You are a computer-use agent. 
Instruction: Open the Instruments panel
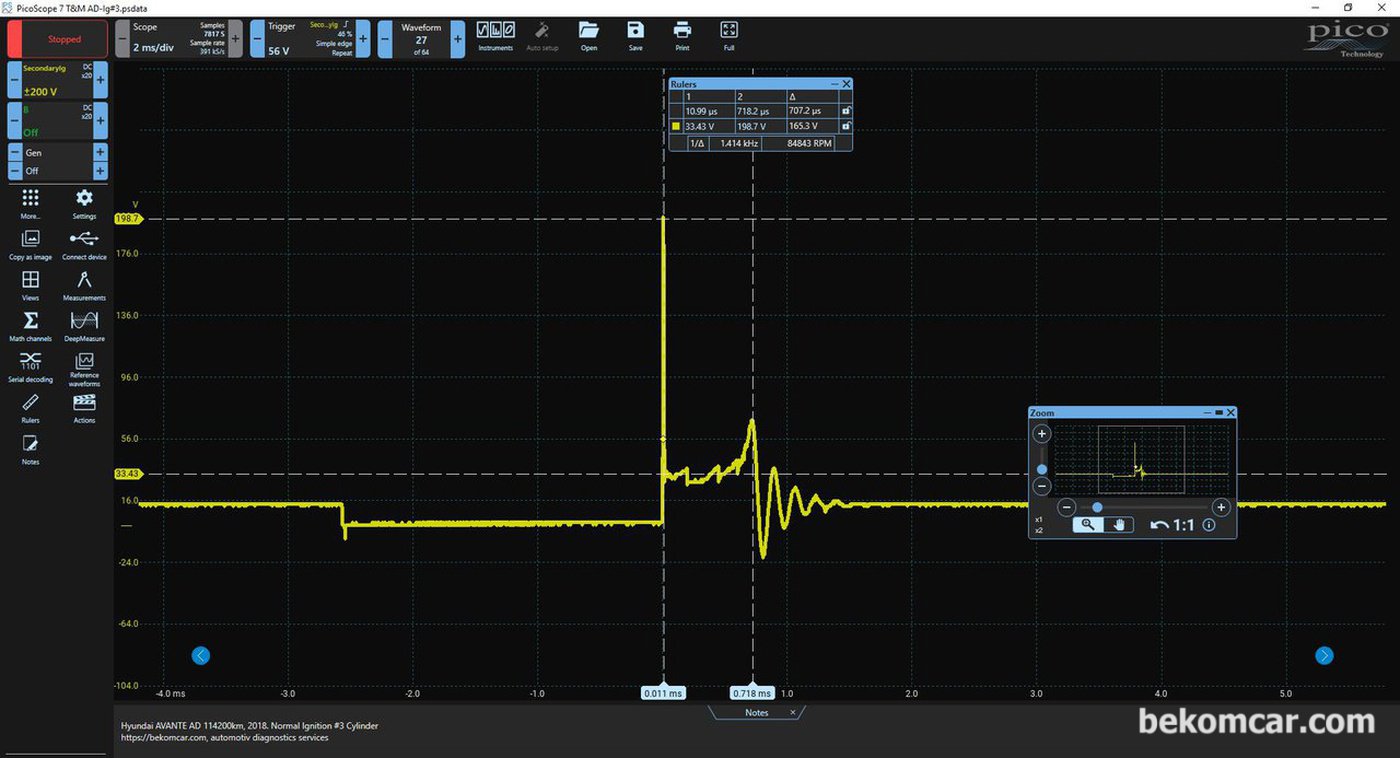[495, 36]
